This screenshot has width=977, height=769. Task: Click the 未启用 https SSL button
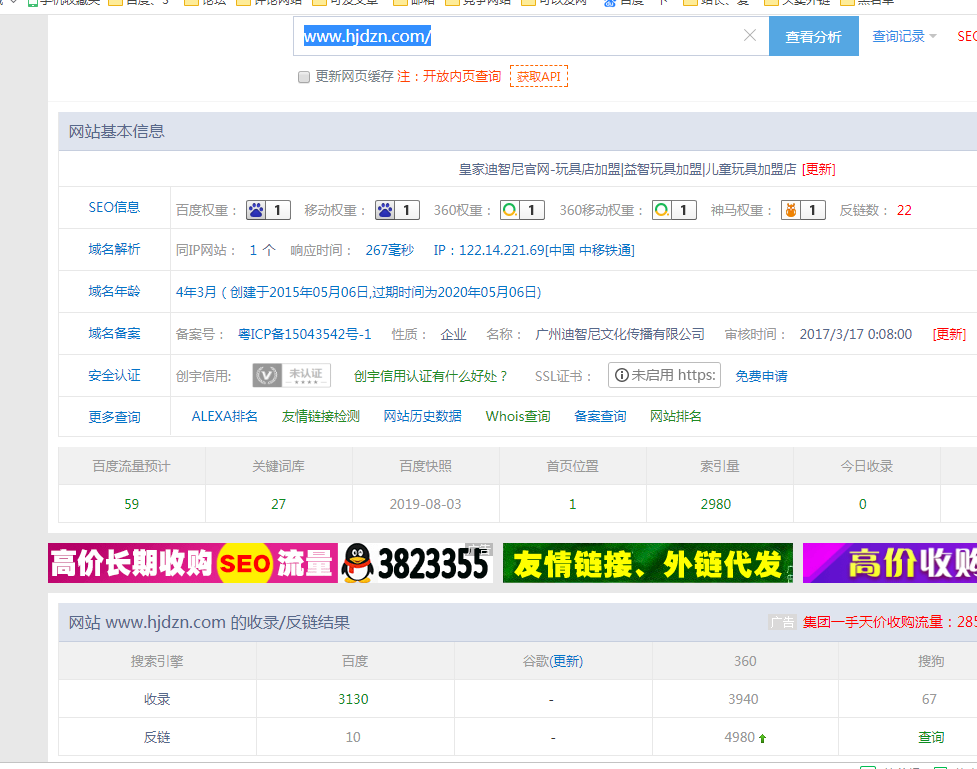coord(664,375)
